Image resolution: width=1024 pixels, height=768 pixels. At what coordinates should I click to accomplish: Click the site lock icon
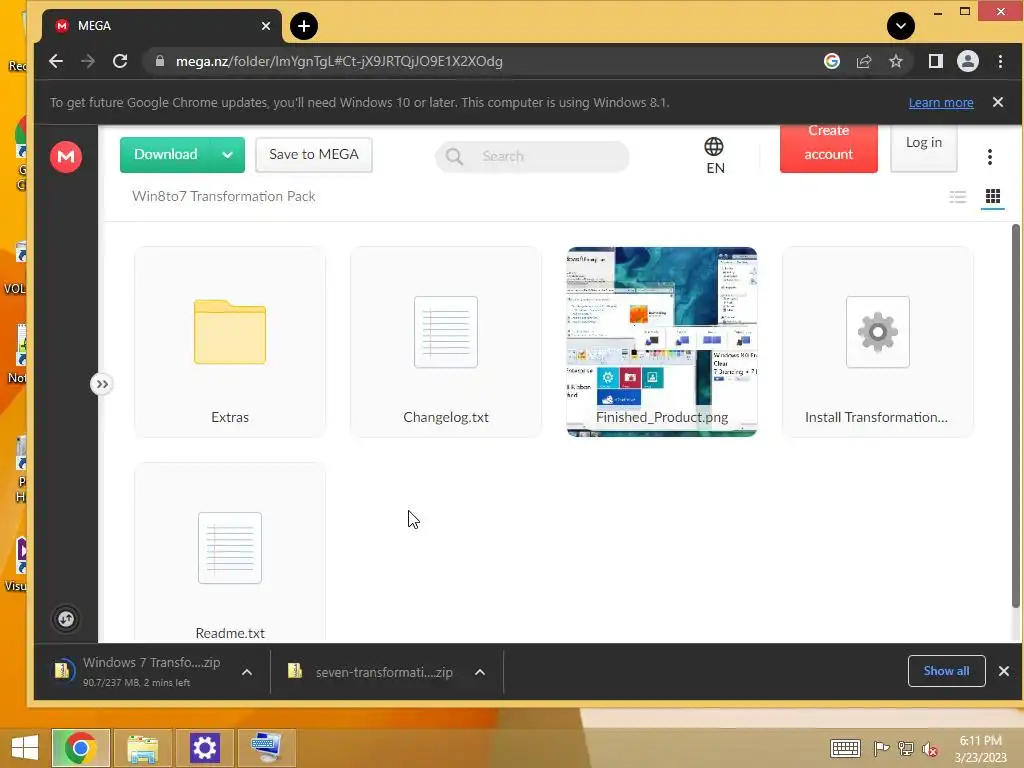tap(159, 61)
